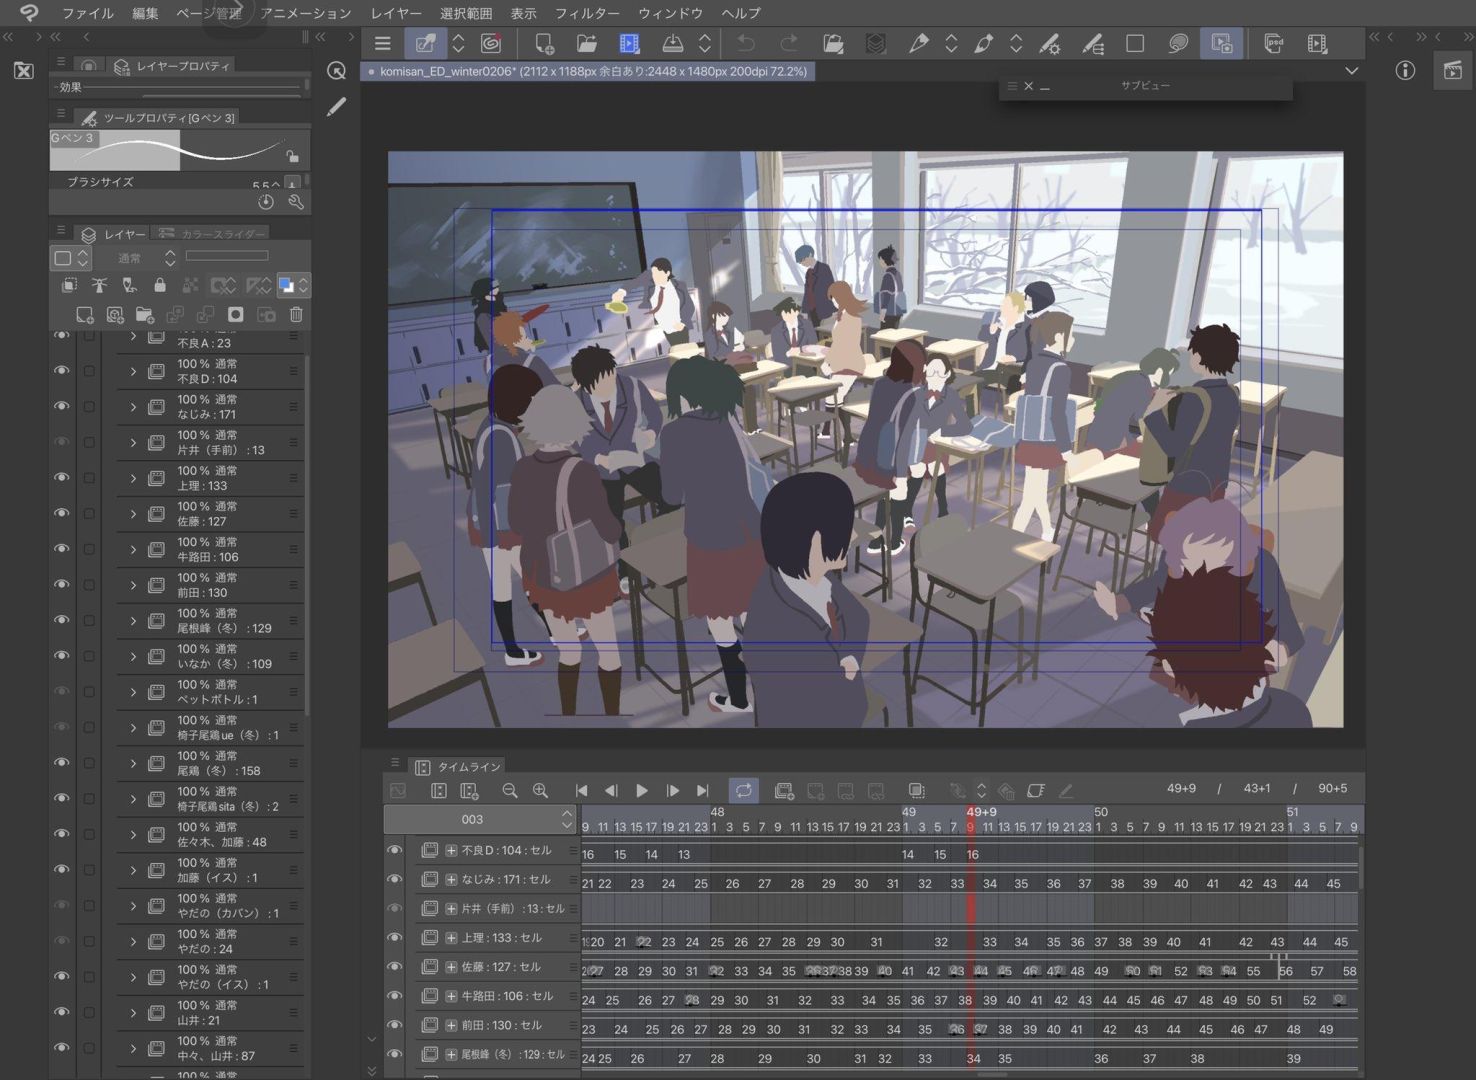Viewport: 1476px width, 1080px height.
Task: Select the pen tool icon left of canvas
Action: [x=337, y=106]
